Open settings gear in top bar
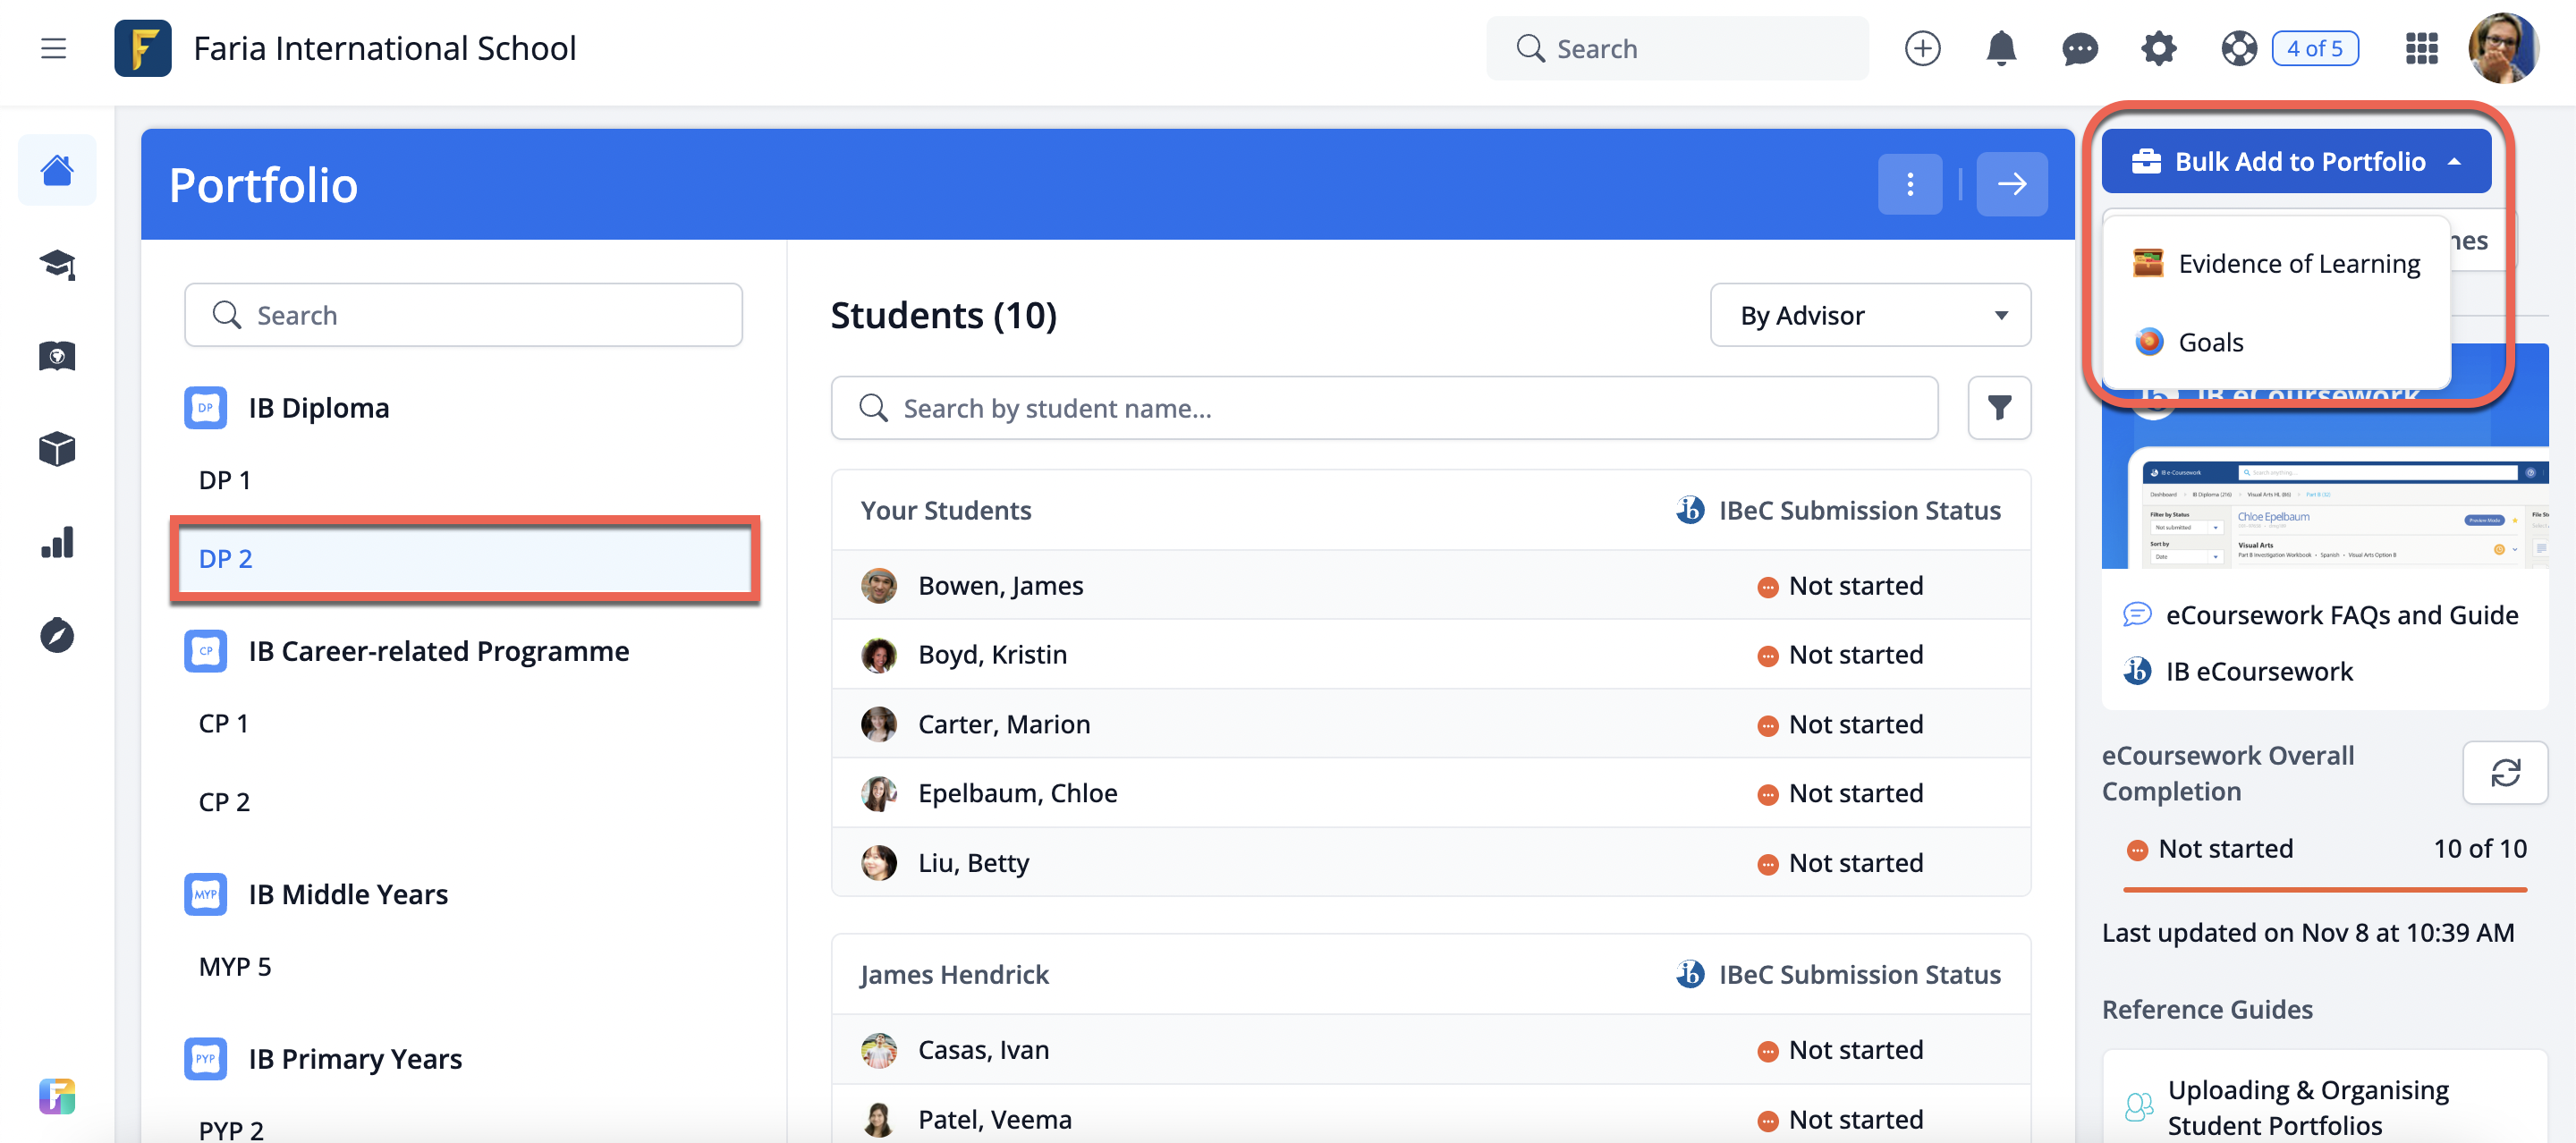 click(2158, 48)
